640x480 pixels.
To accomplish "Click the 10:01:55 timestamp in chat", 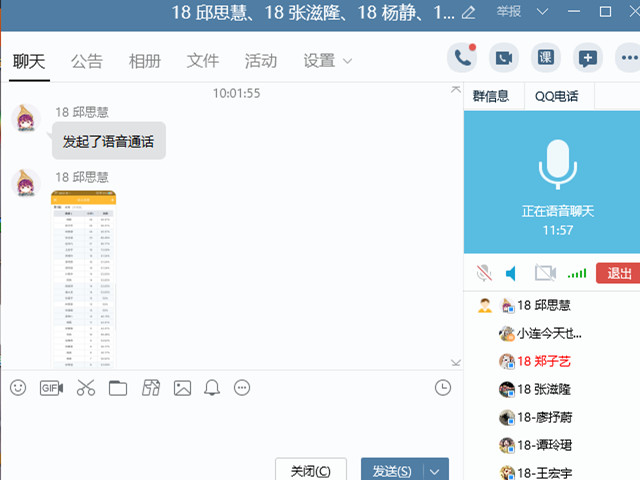I will coord(236,93).
